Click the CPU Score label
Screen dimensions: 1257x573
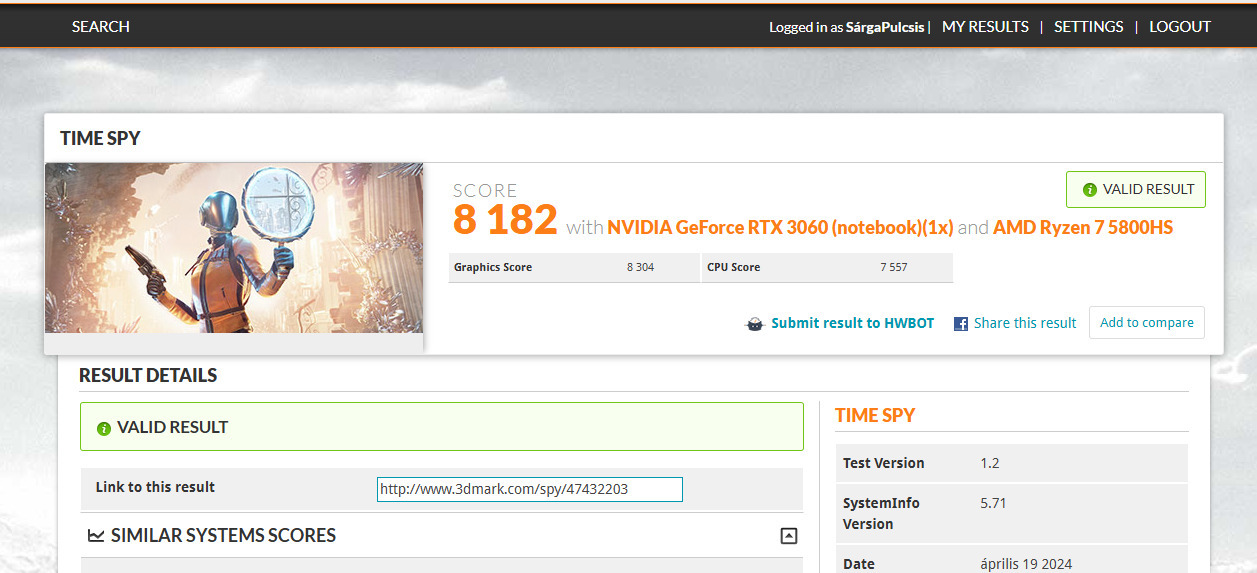733,267
